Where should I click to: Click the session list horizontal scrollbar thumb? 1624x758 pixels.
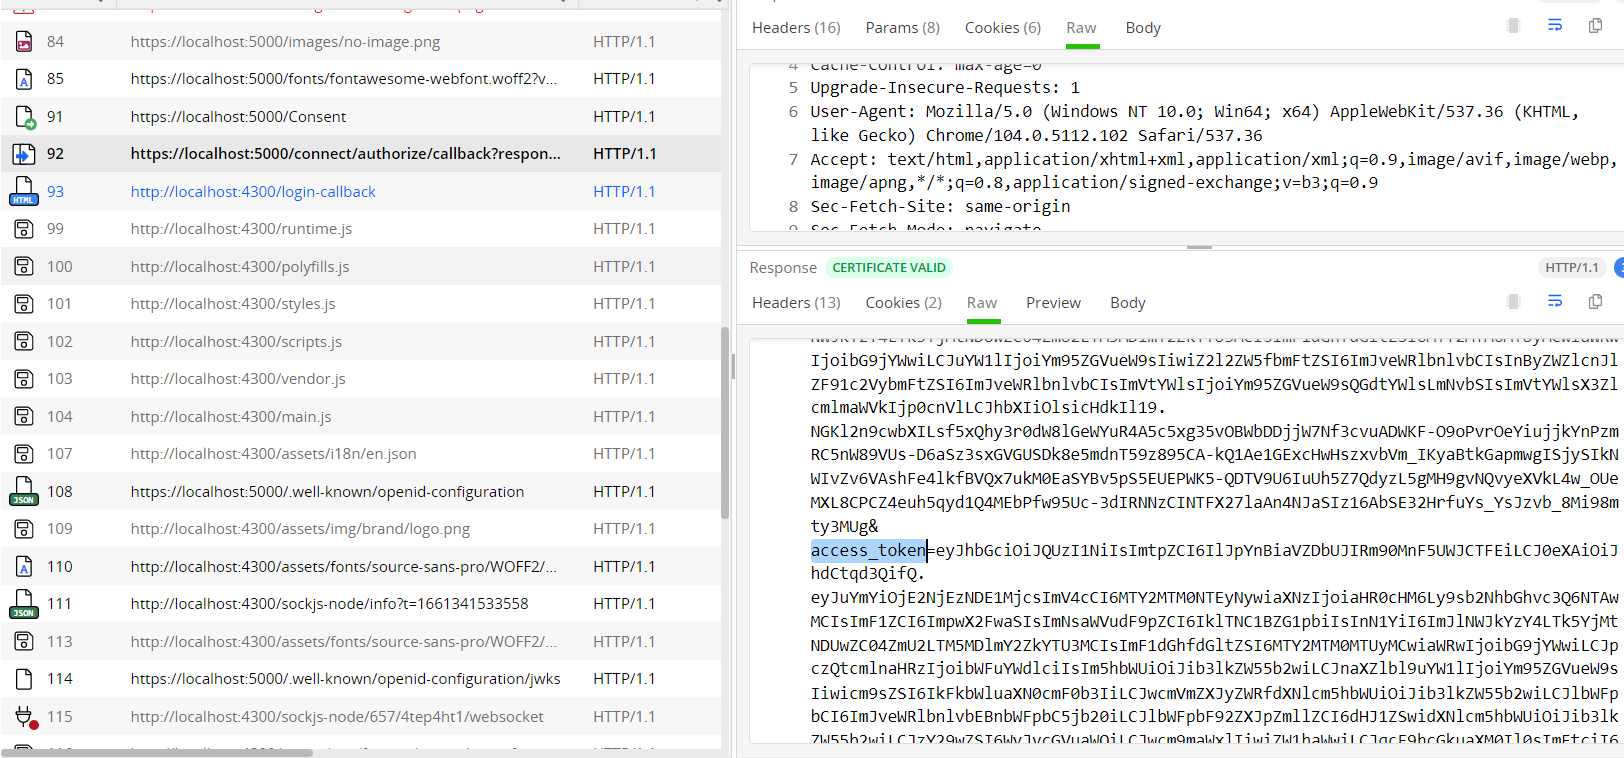coord(157,752)
